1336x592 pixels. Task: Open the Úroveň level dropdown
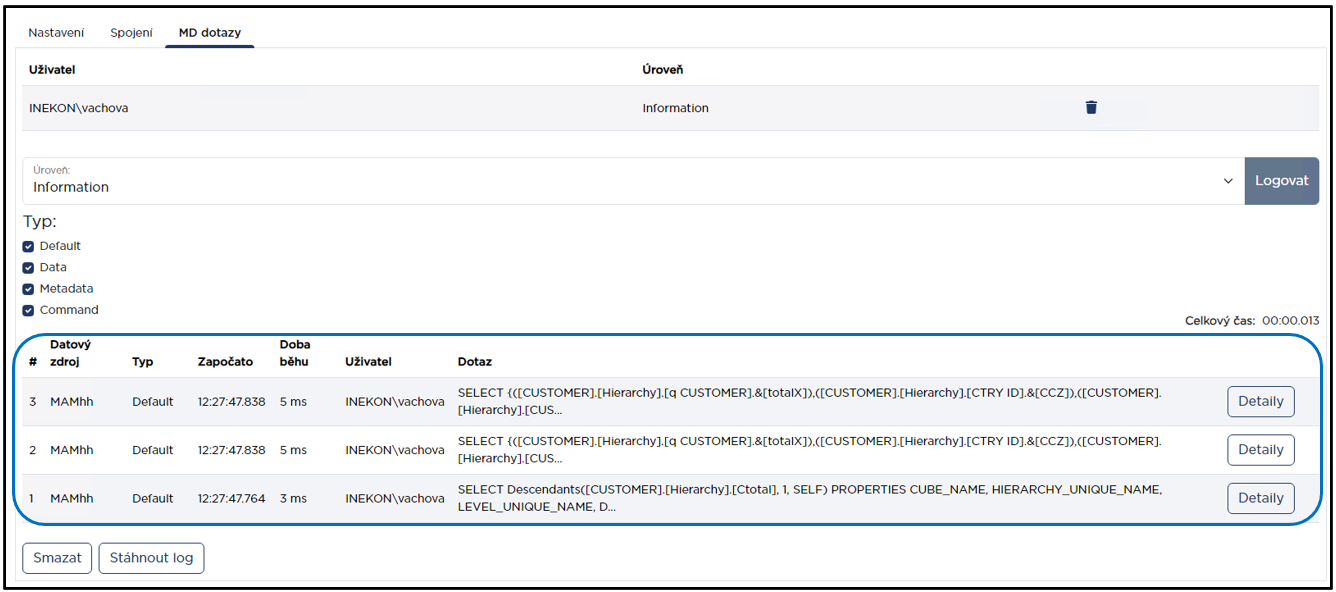pyautogui.click(x=633, y=181)
